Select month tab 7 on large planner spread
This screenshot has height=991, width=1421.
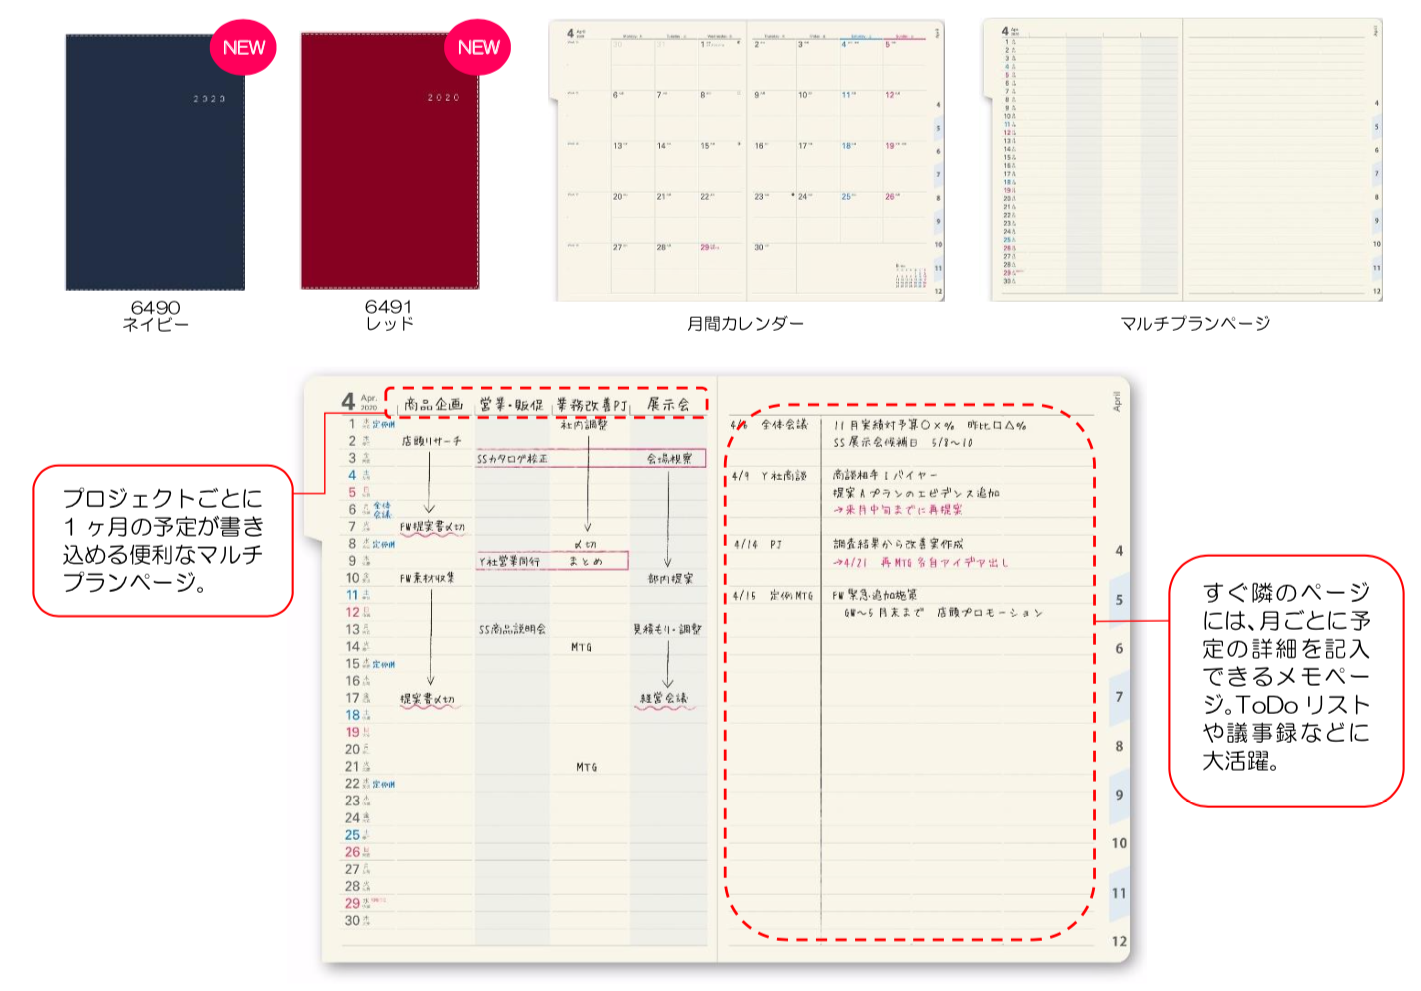1119,697
